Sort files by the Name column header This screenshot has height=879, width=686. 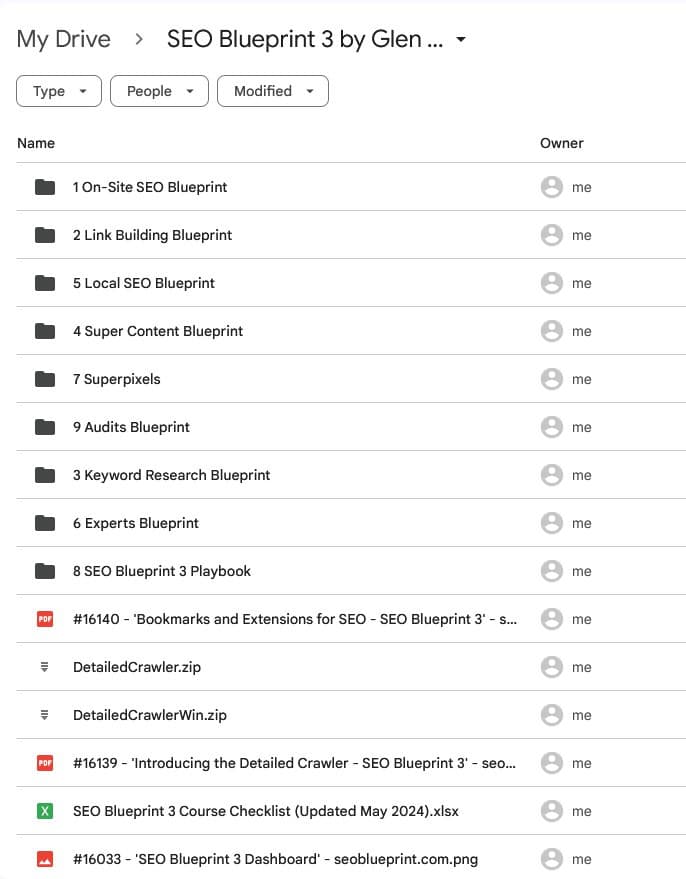pyautogui.click(x=36, y=143)
